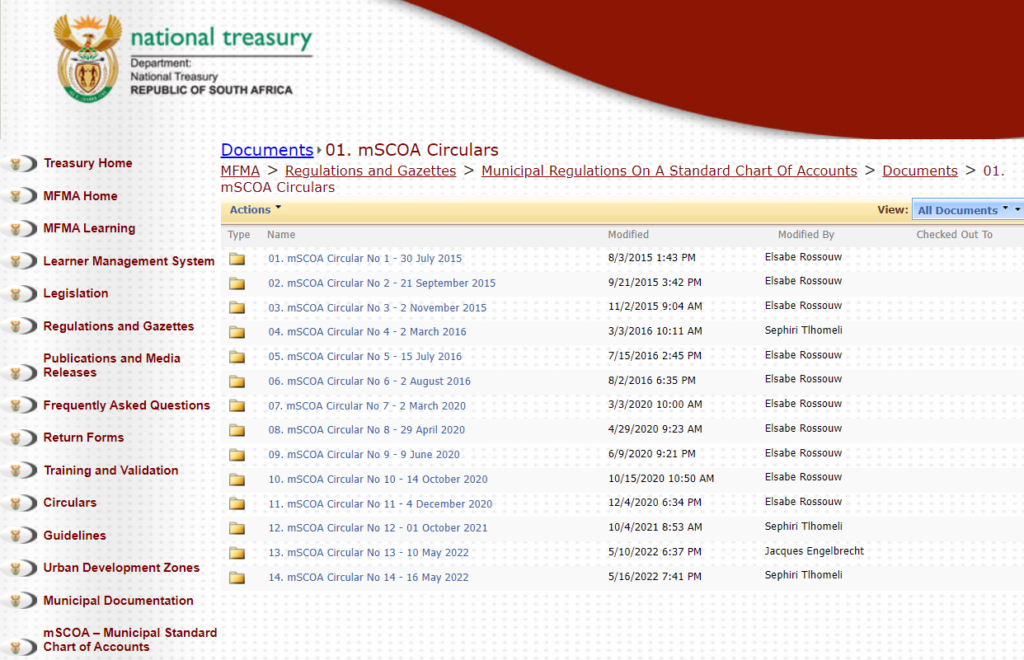Image resolution: width=1024 pixels, height=660 pixels.
Task: Open Circulars sidebar link
Action: tap(70, 503)
